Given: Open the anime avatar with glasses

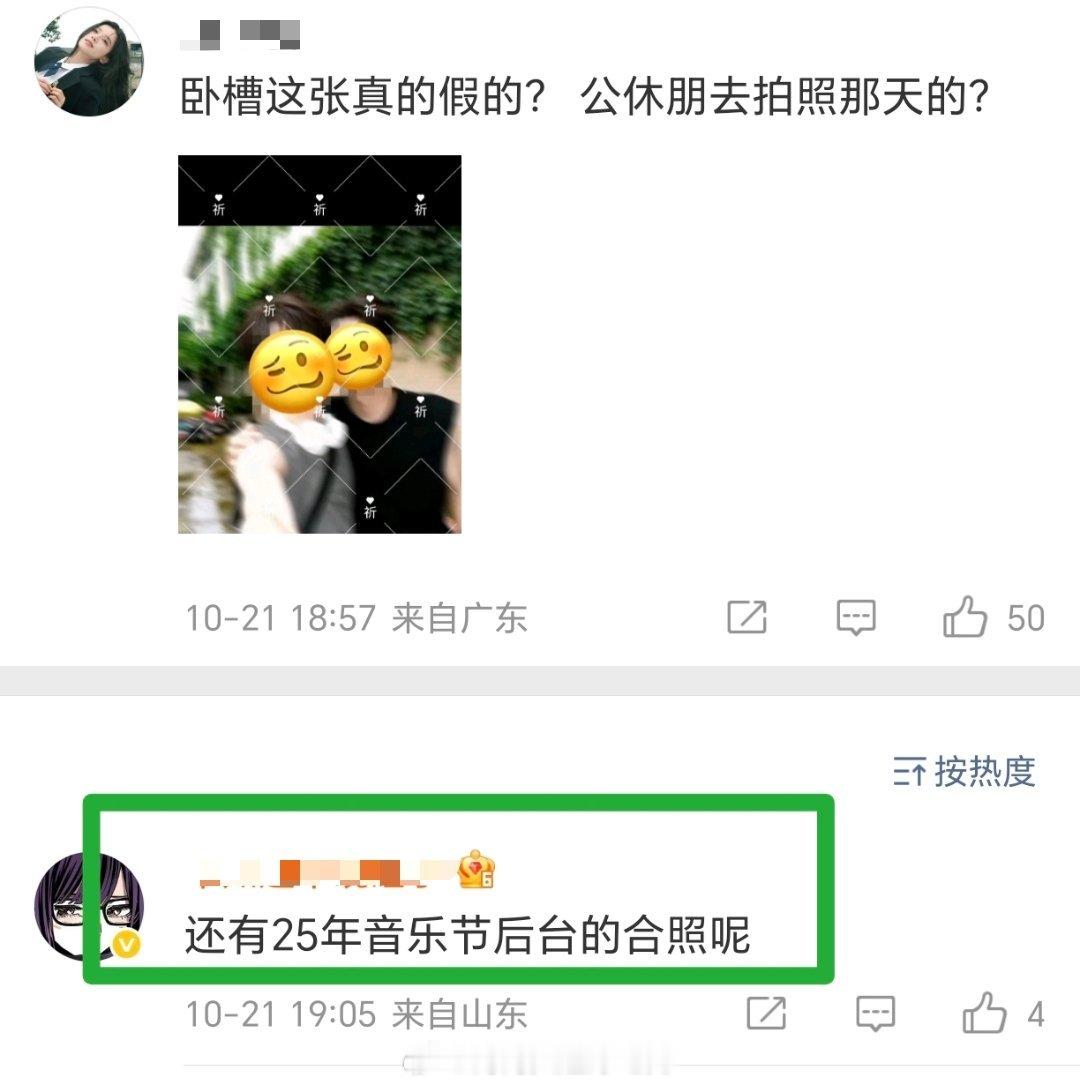Looking at the screenshot, I should (89, 906).
